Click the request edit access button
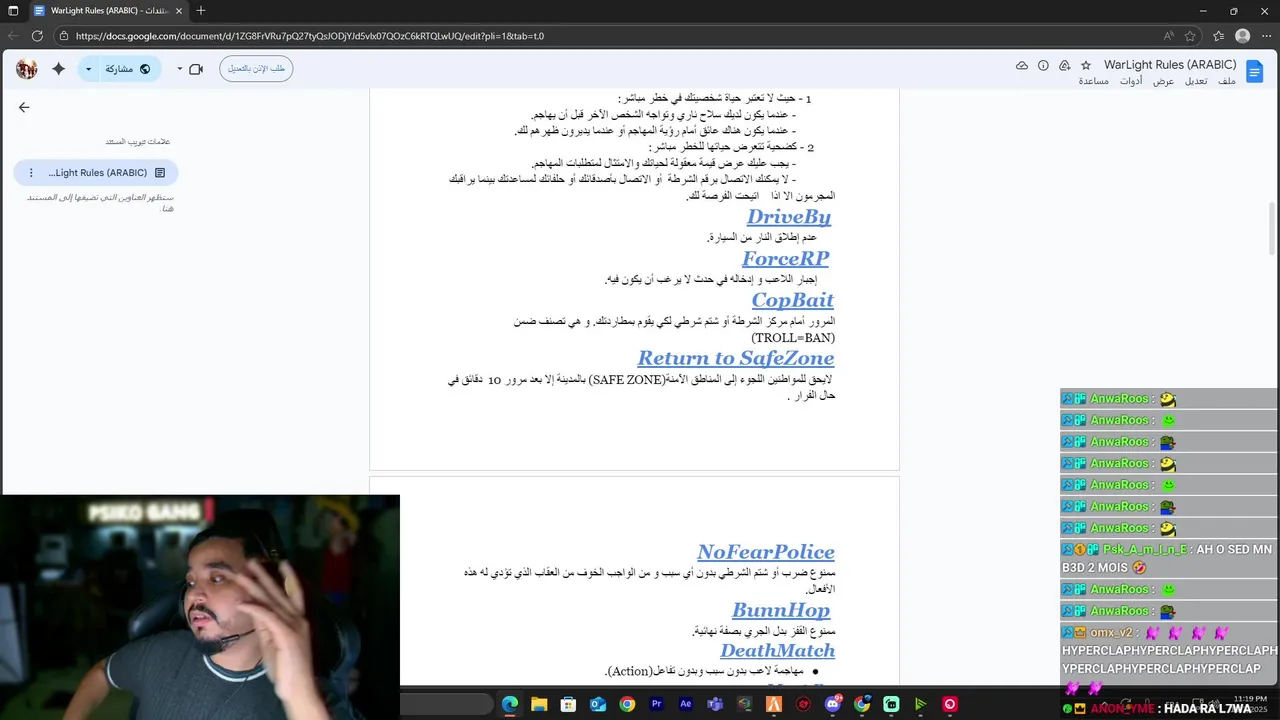Viewport: 1280px width, 720px height. pos(256,69)
